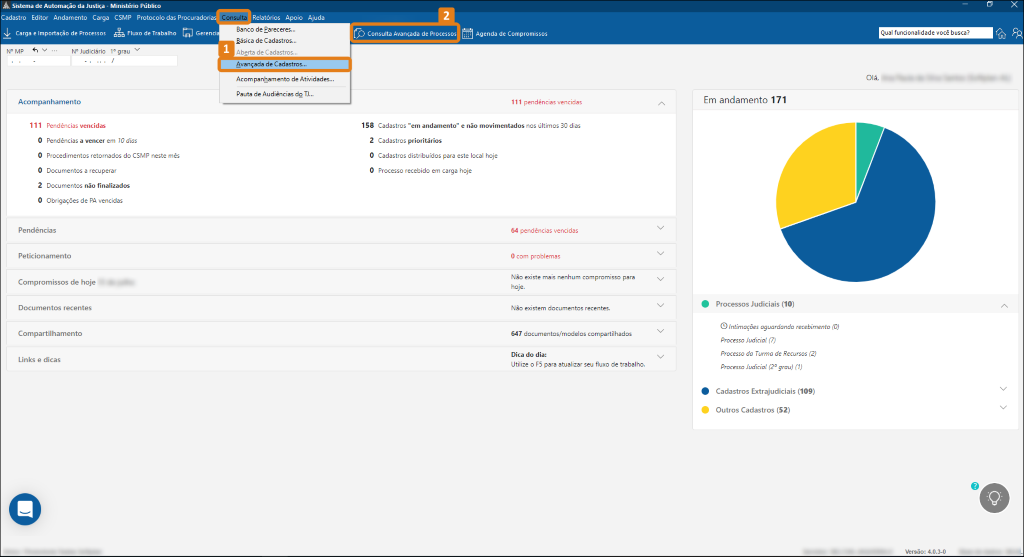The height and width of the screenshot is (557, 1024).
Task: Click the app logo in the title bar
Action: click(x=6, y=5)
